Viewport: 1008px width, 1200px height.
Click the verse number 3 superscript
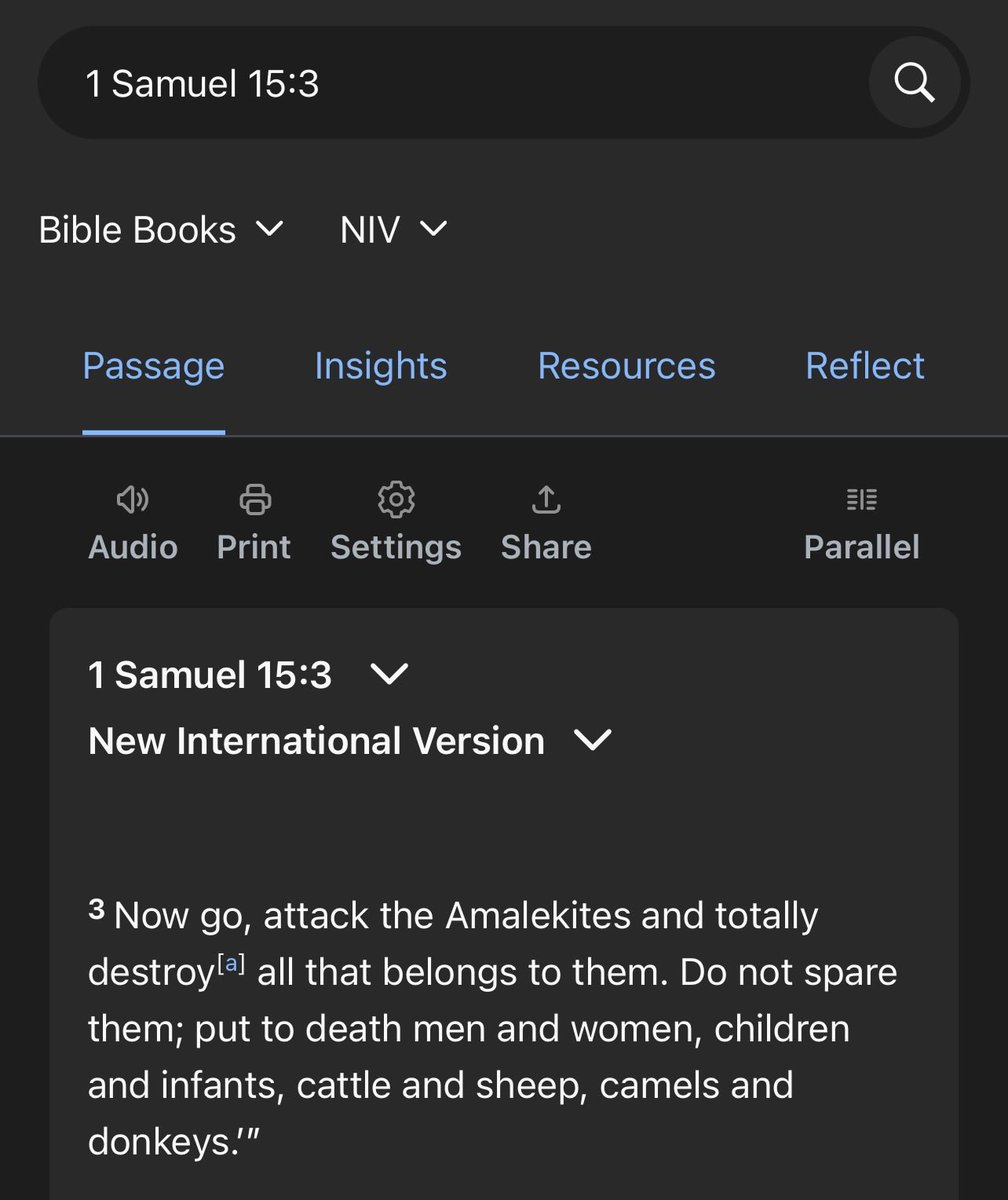coord(96,909)
